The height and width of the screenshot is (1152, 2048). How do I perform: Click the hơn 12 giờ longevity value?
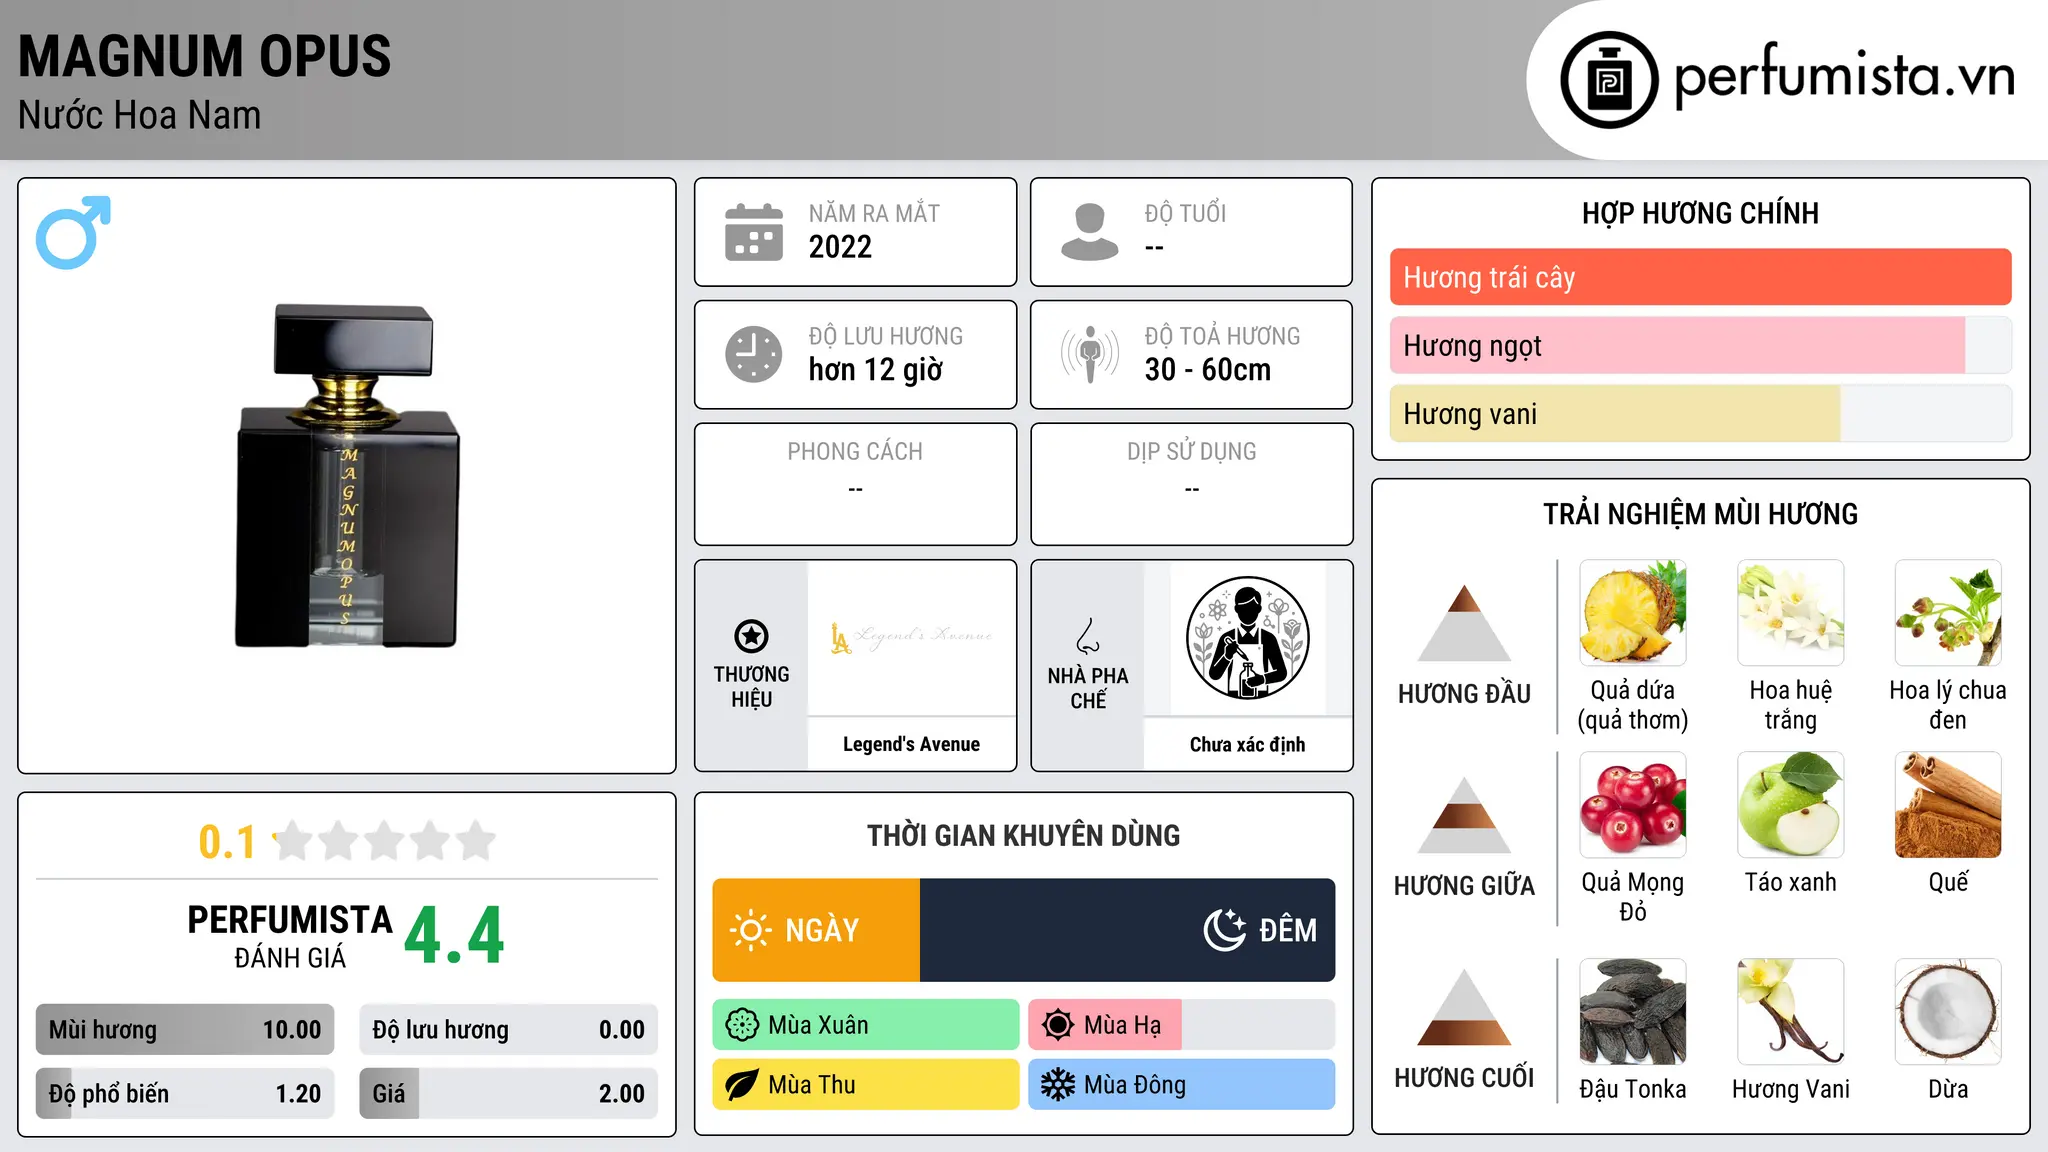point(875,370)
